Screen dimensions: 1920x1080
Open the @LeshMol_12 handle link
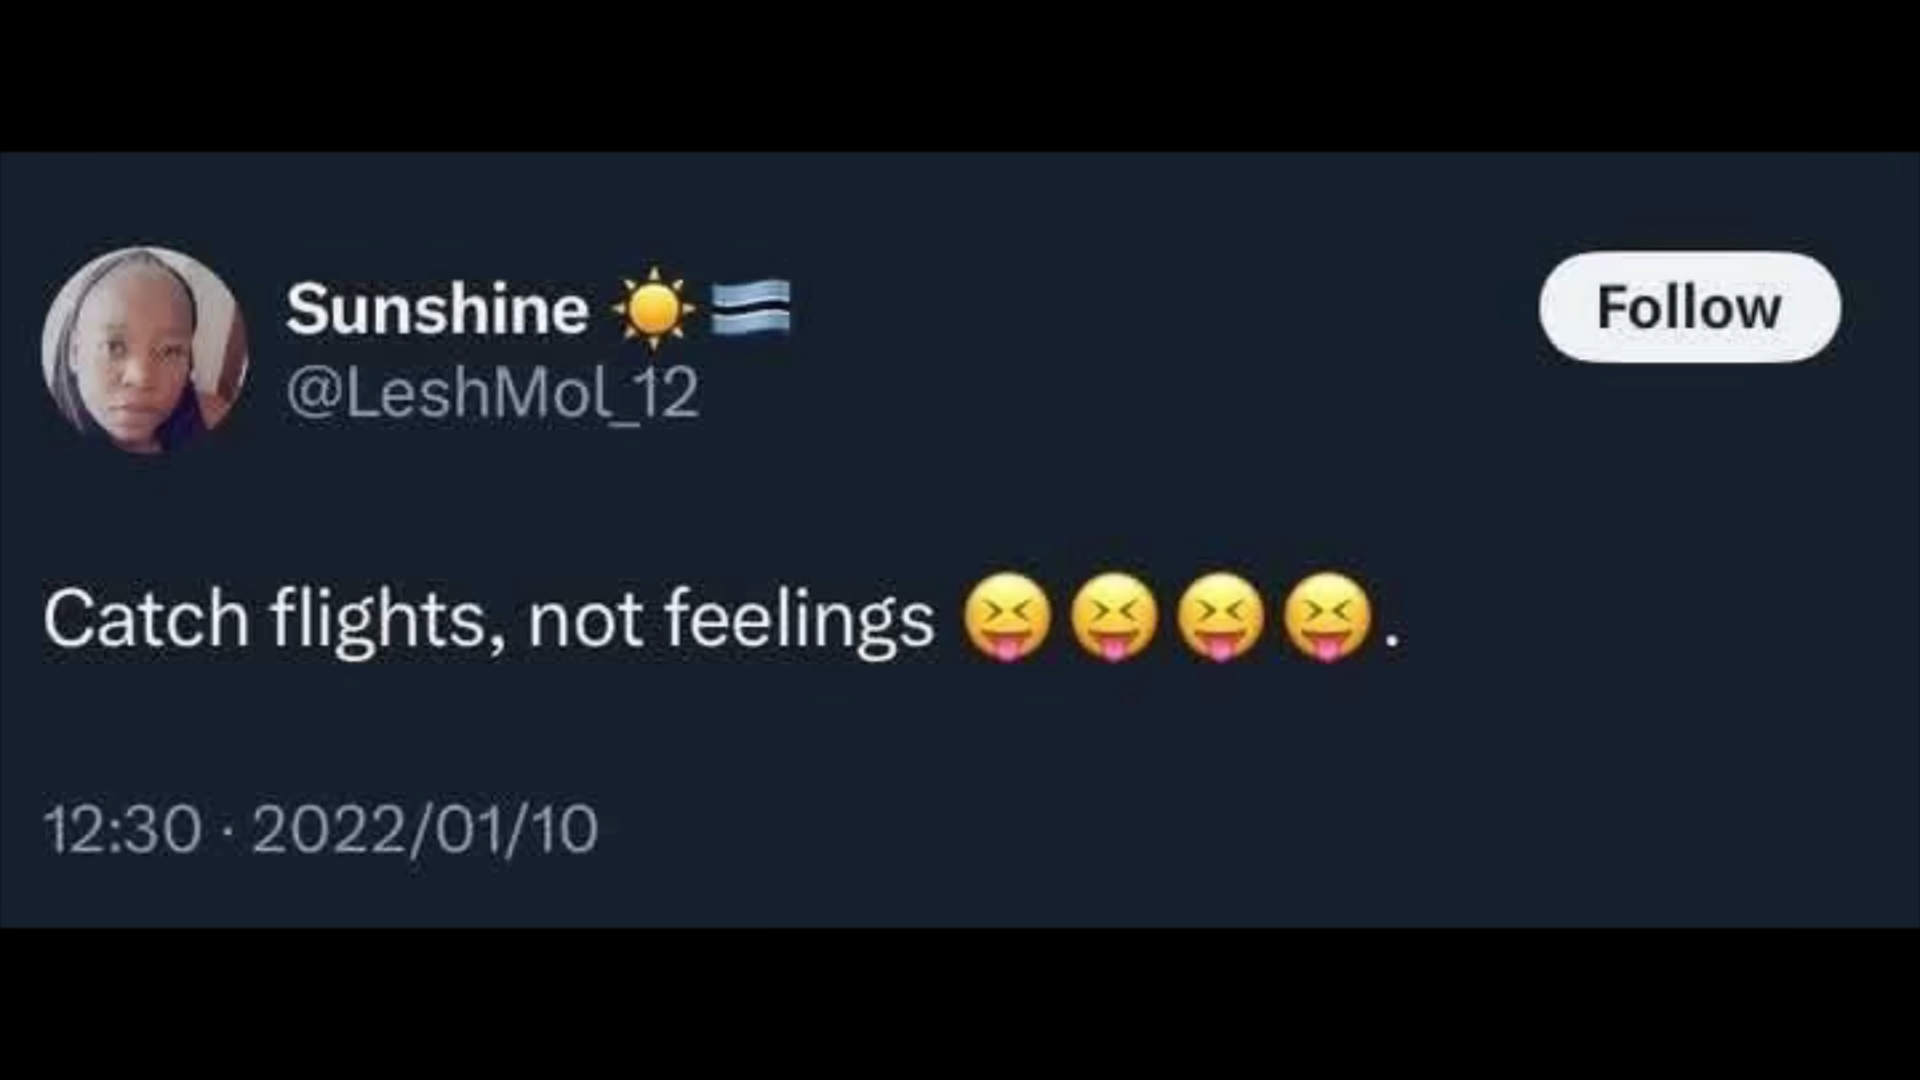(x=492, y=393)
